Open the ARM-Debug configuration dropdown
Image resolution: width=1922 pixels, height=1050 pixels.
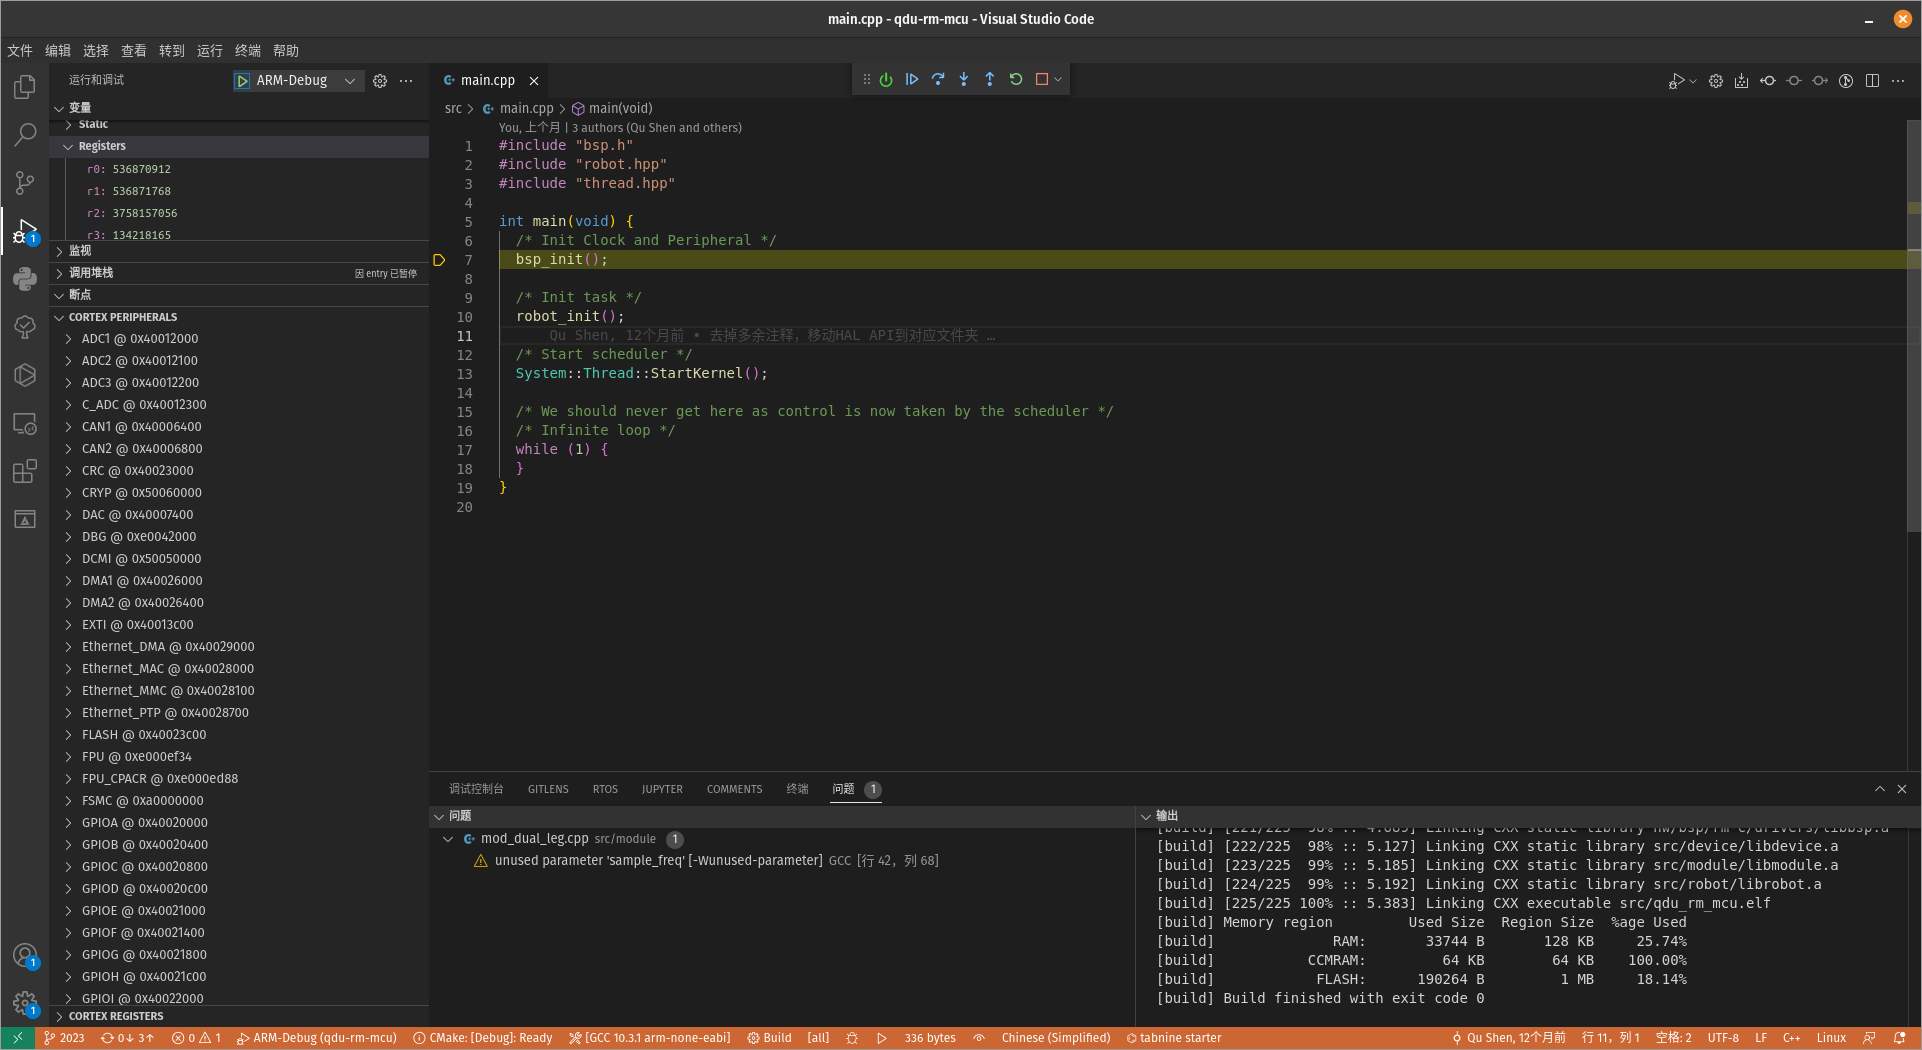point(349,81)
